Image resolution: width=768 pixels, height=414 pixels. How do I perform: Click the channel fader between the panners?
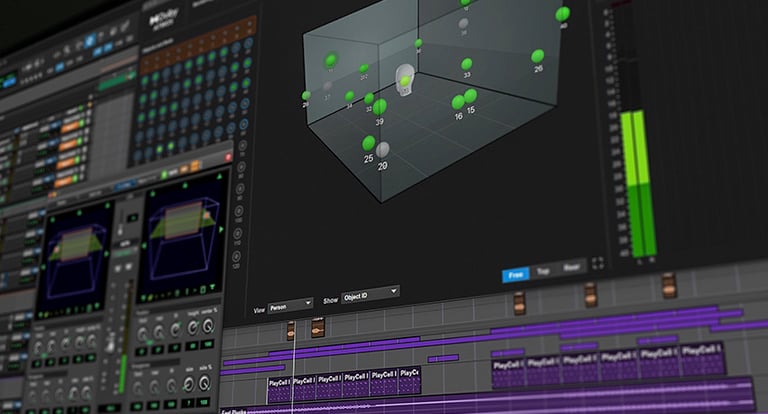110,344
